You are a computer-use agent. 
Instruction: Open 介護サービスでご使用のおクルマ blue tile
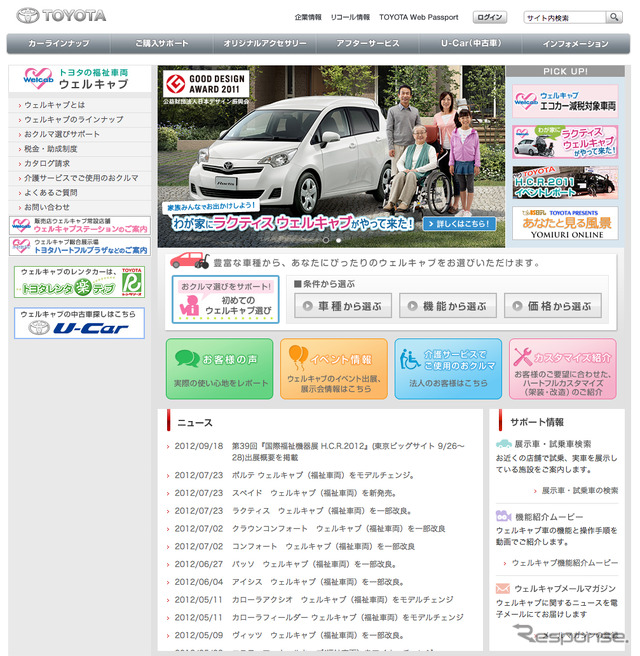[448, 369]
